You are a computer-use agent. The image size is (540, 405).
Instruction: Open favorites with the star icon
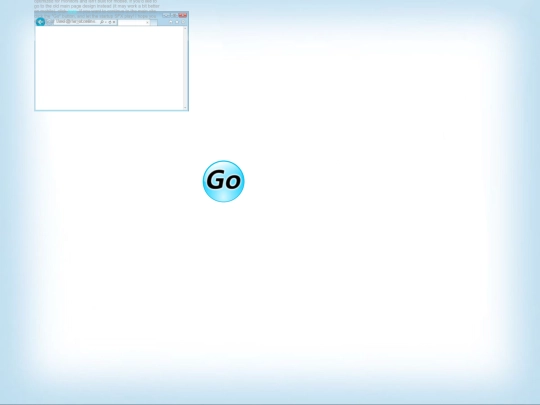pyautogui.click(x=177, y=22)
